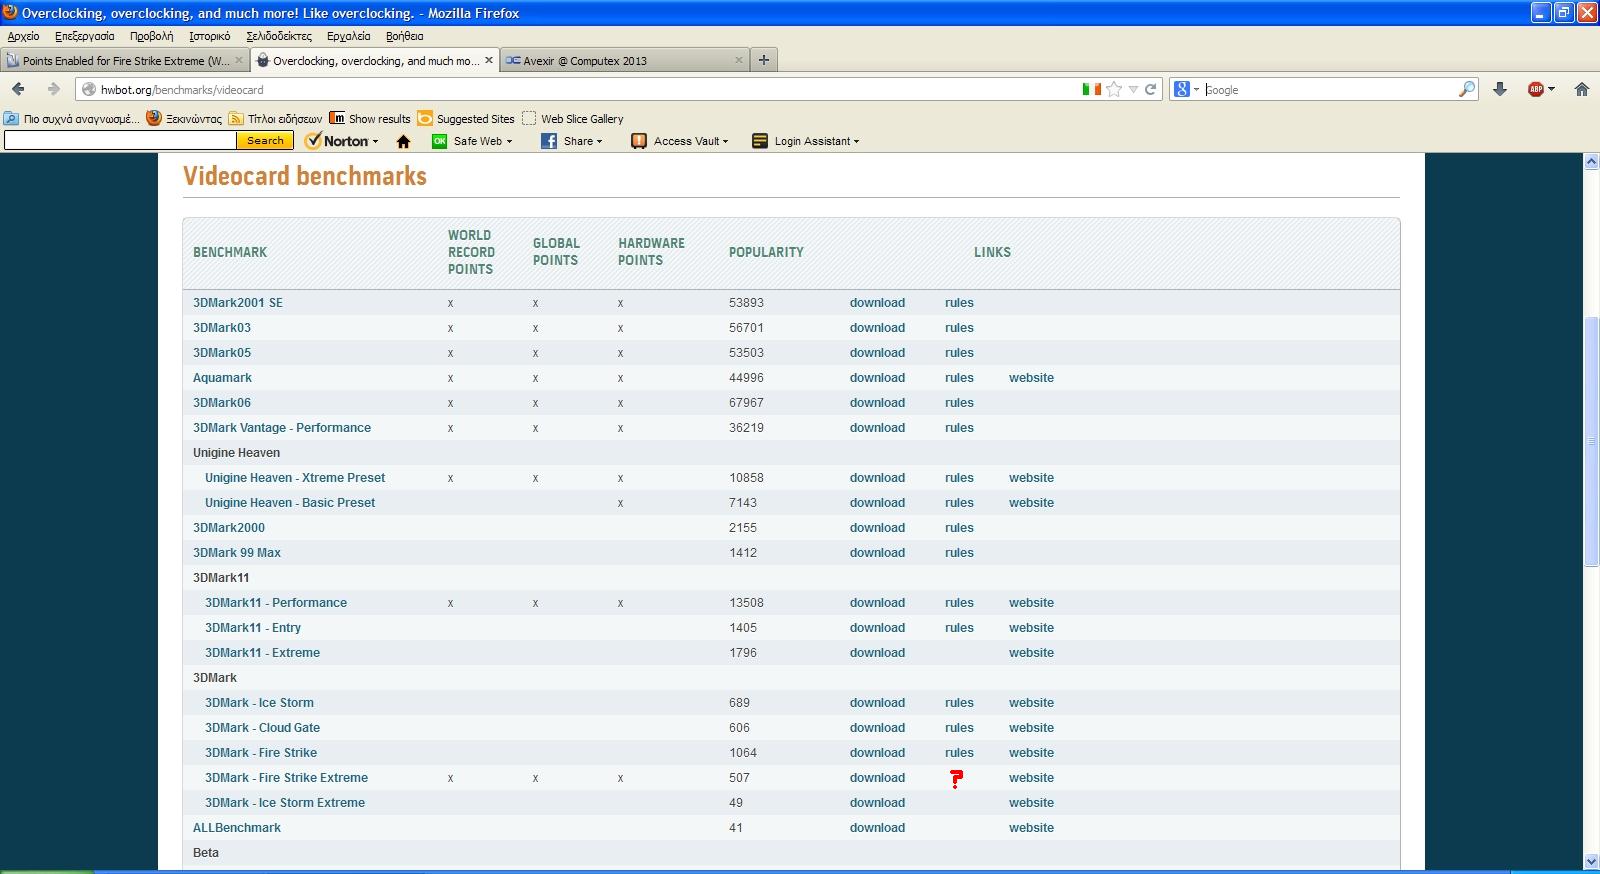Screen dimensions: 1600x874
Task: Open the 'Show results' bookmark
Action: click(370, 118)
